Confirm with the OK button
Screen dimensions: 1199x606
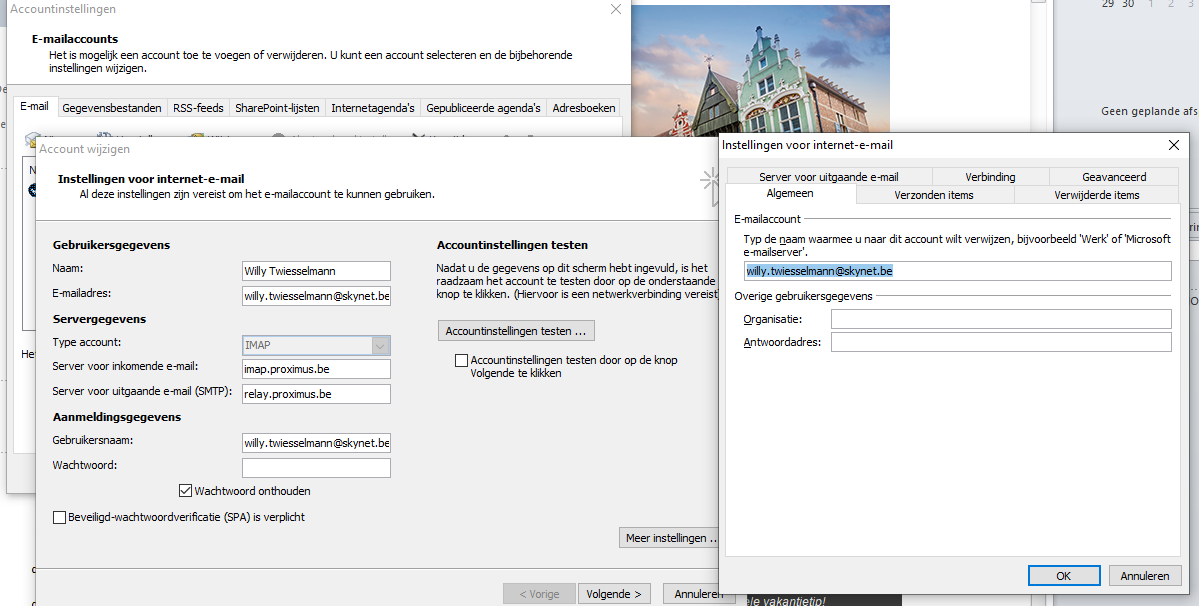(1063, 576)
